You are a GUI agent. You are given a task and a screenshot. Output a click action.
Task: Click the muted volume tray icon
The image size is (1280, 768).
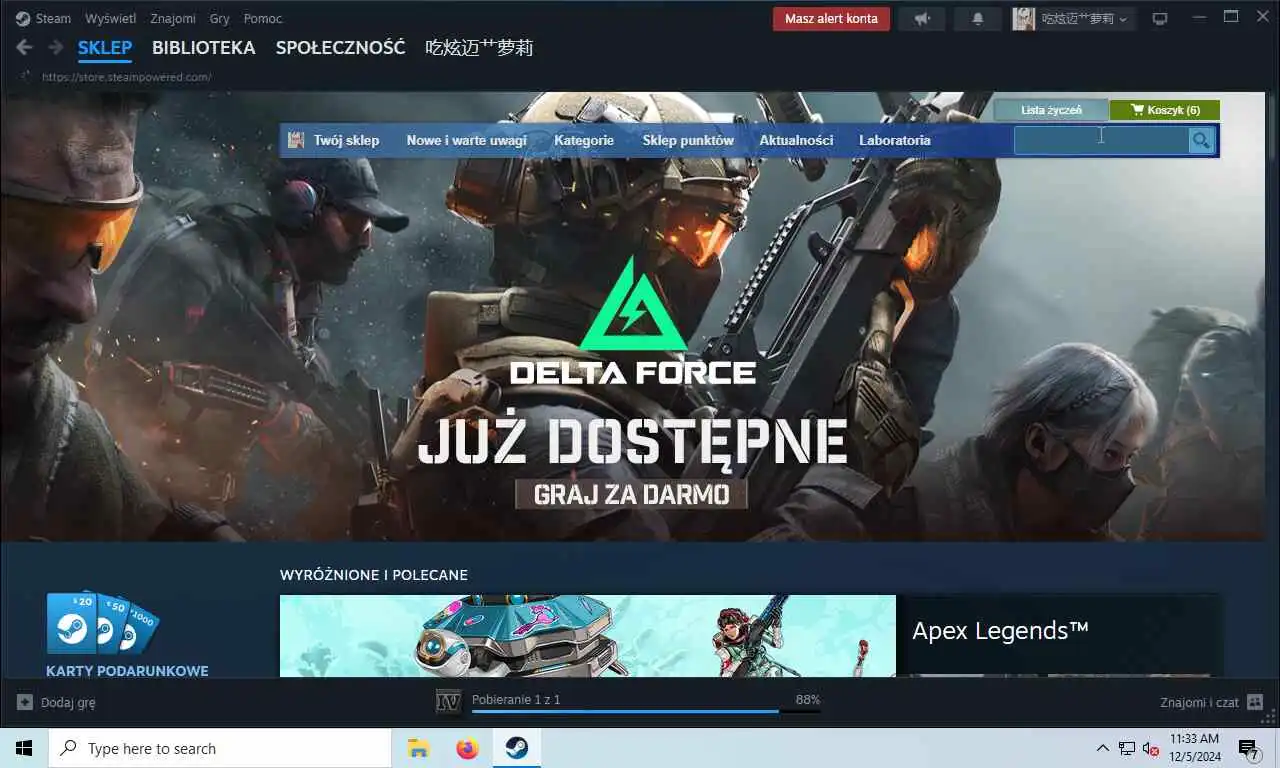click(1151, 748)
